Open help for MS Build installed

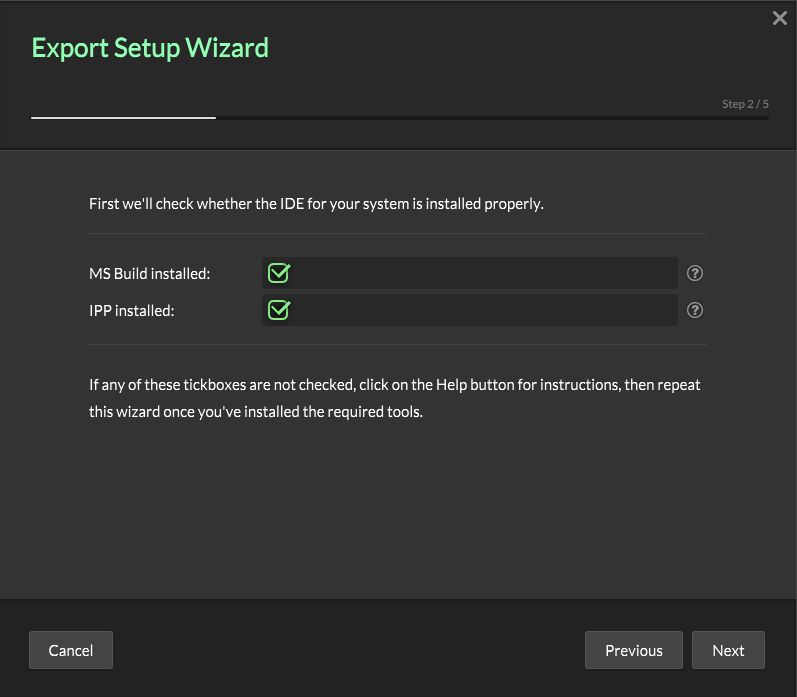[694, 274]
